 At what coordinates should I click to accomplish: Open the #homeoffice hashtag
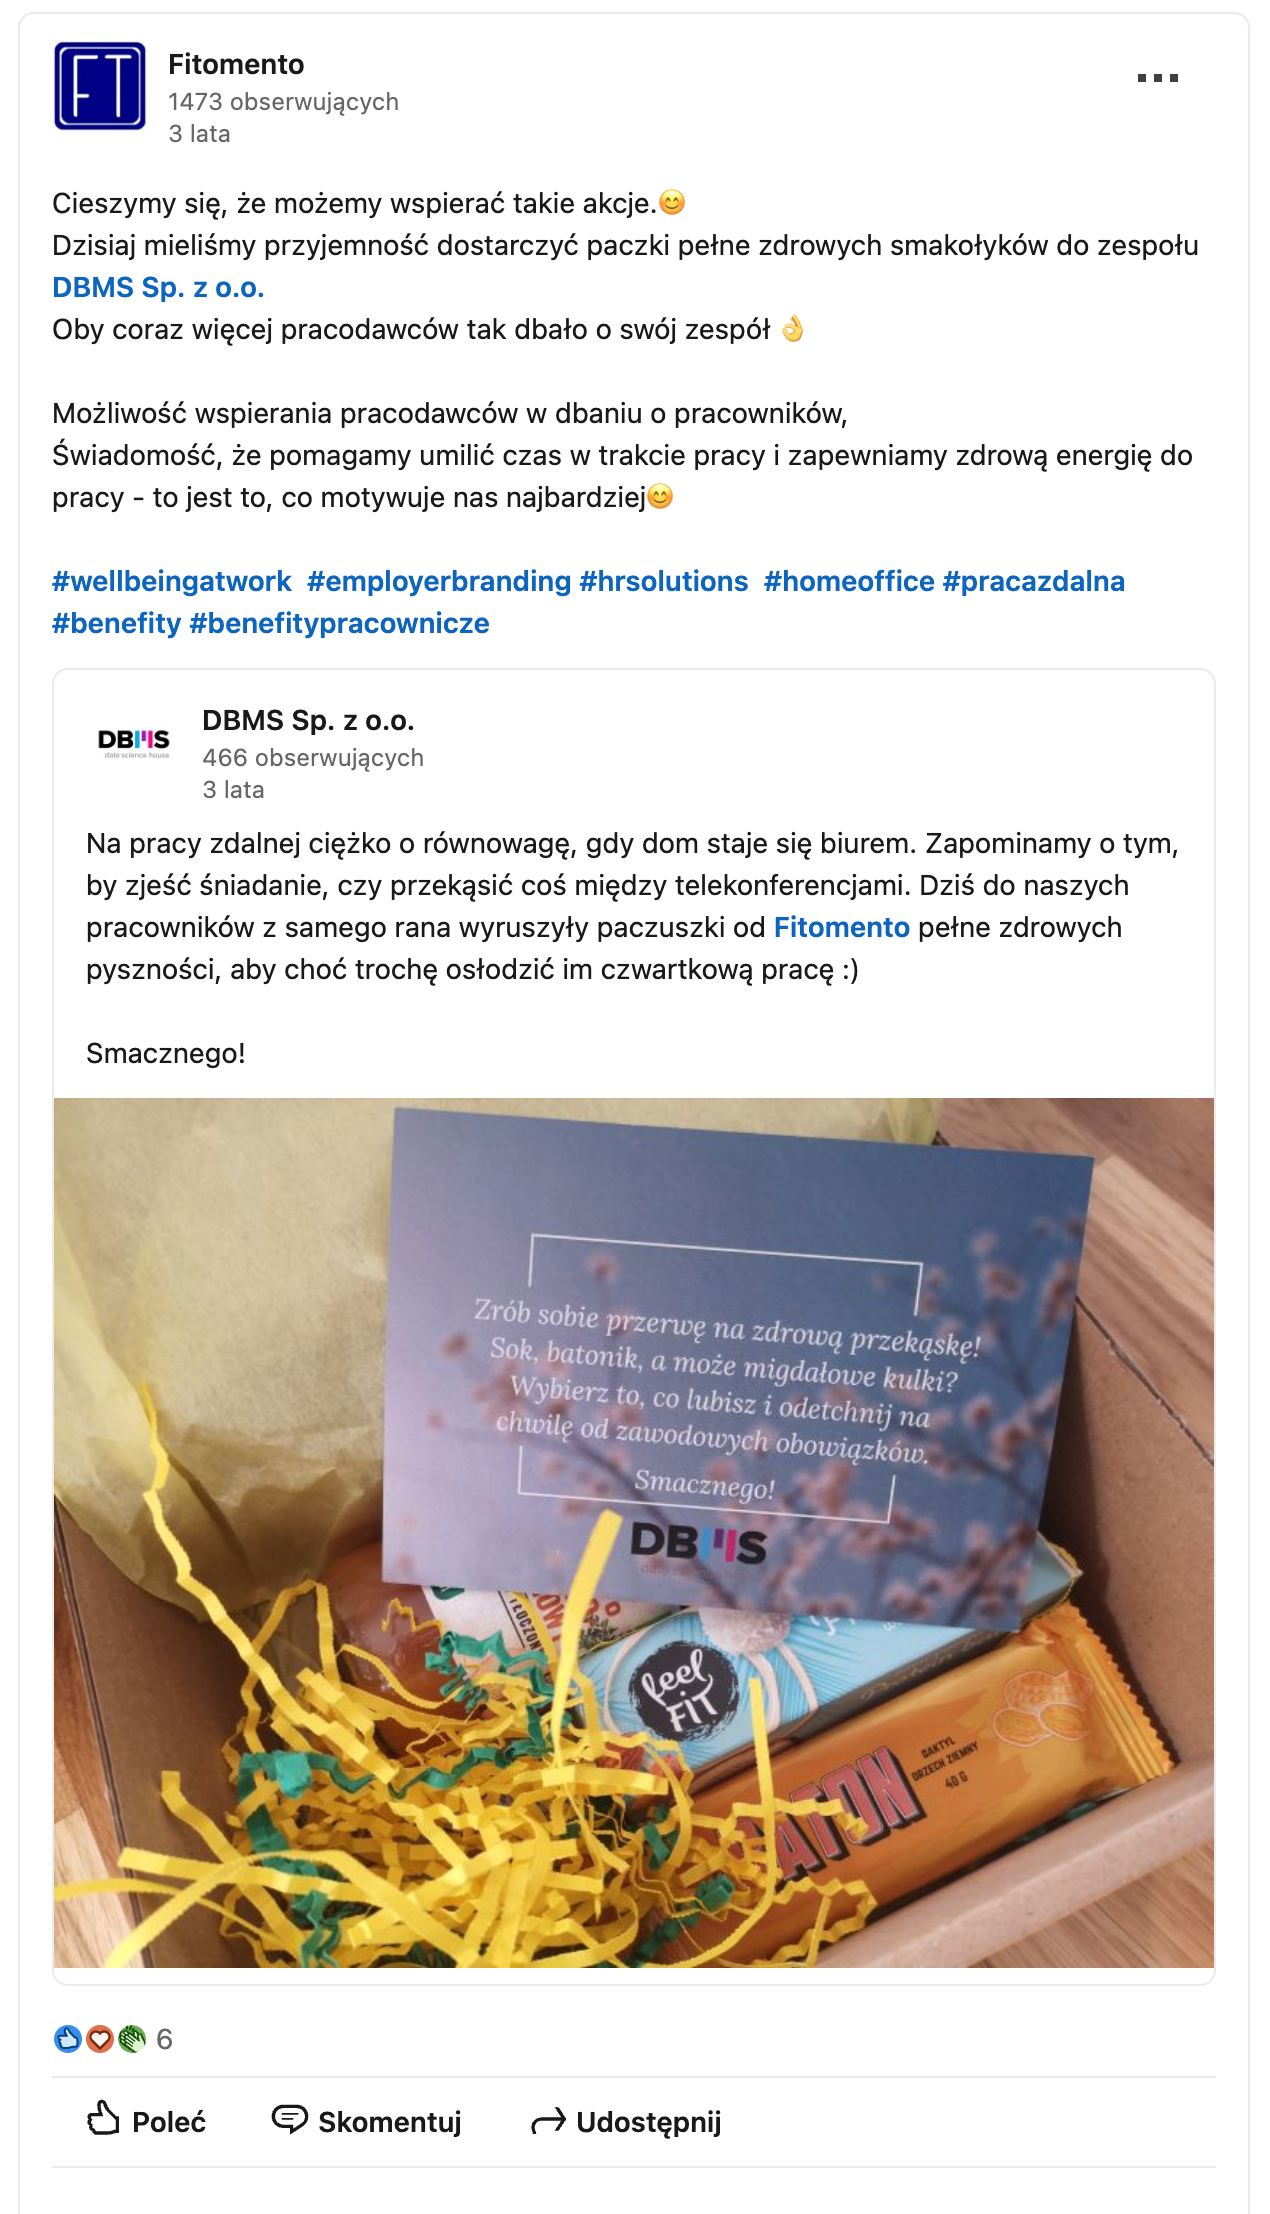[849, 581]
